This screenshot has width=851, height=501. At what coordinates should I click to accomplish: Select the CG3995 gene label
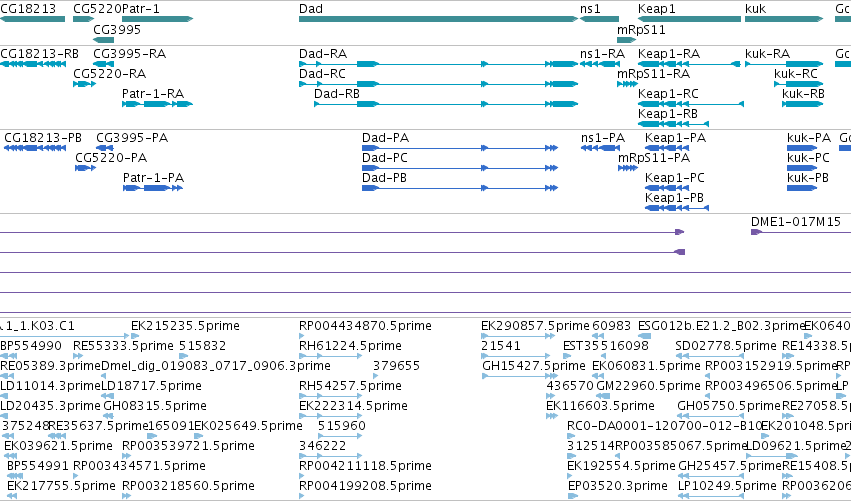(117, 29)
